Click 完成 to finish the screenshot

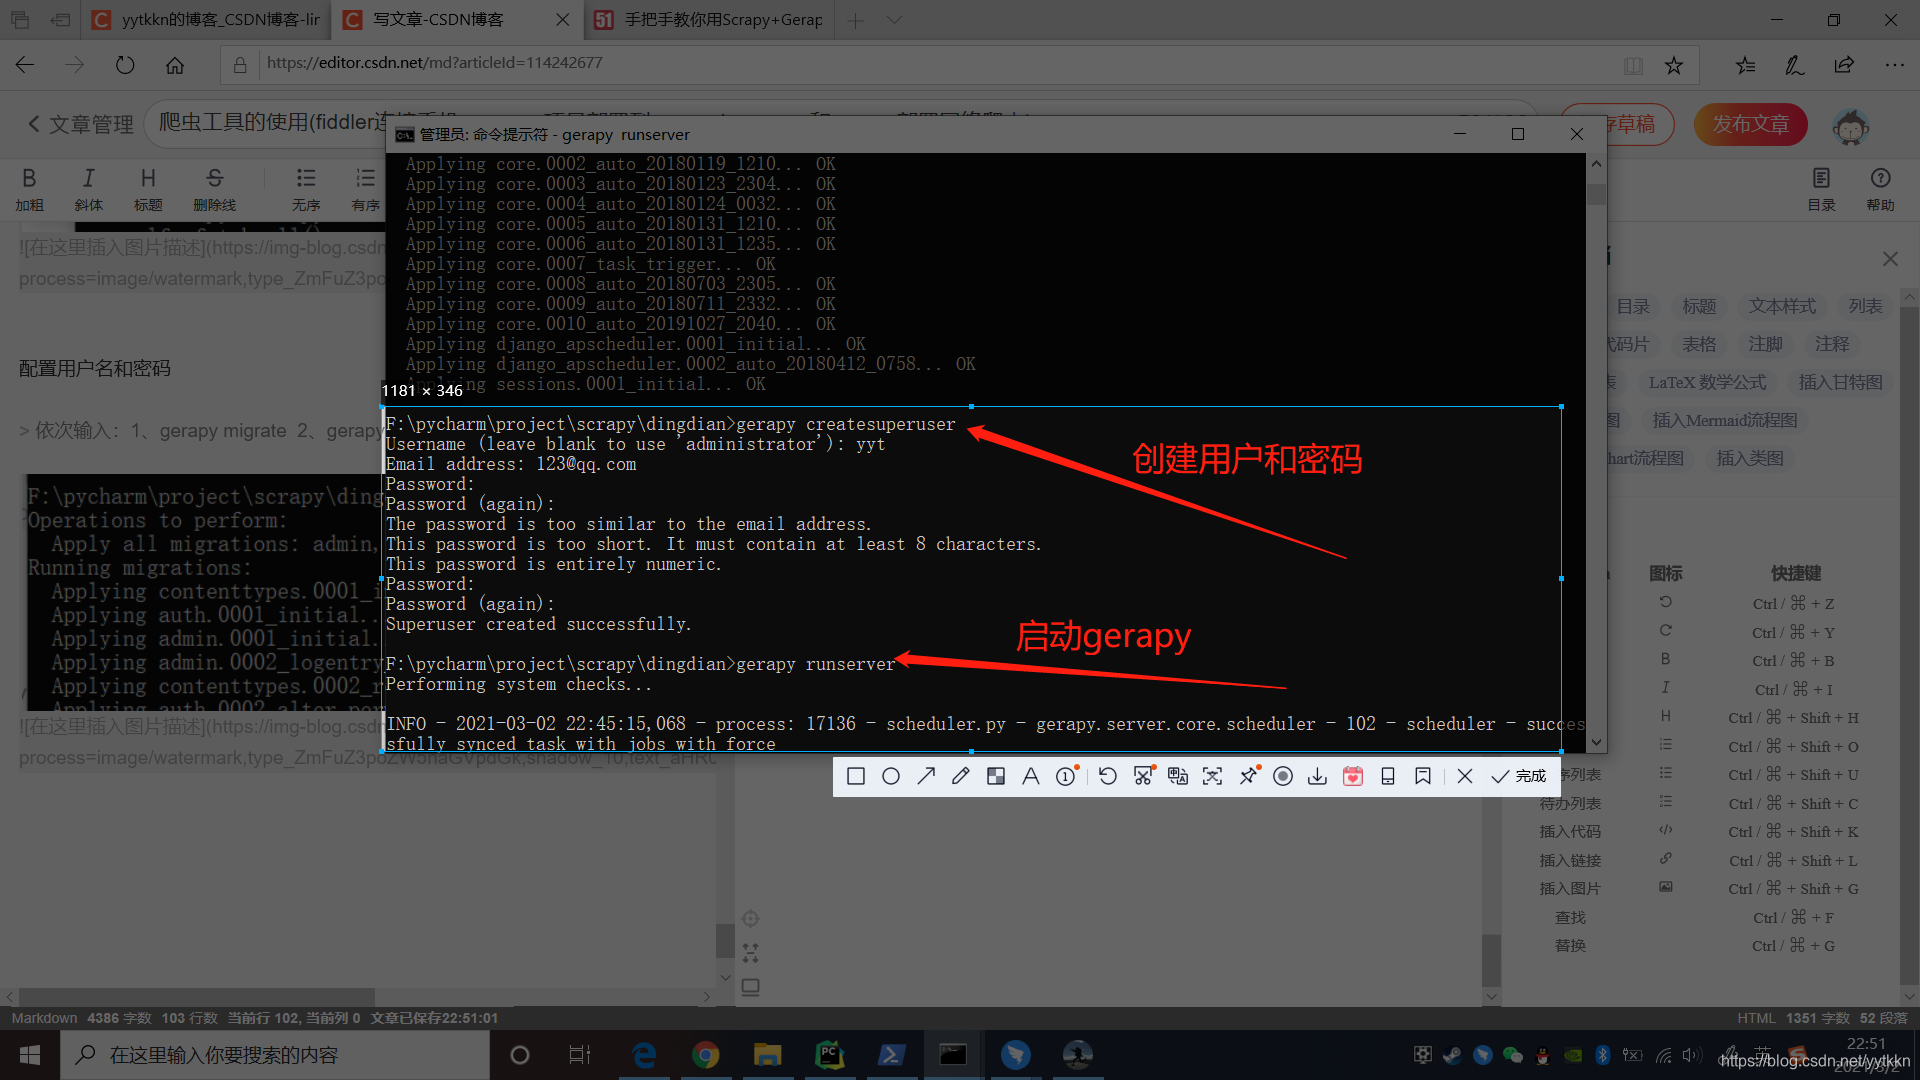click(1519, 777)
